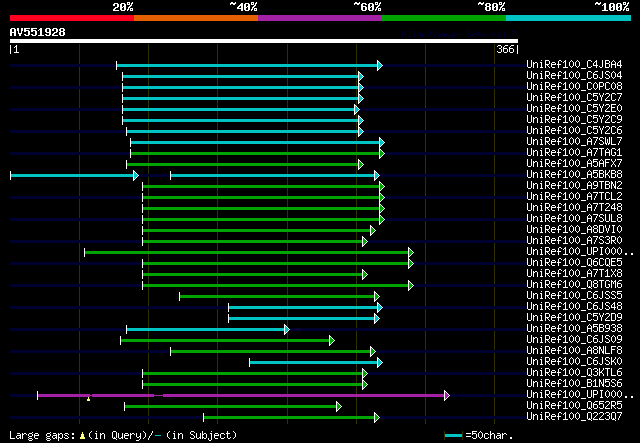Select the UniRef100_A5AFX7 label
The width and height of the screenshot is (640, 443).
click(574, 164)
